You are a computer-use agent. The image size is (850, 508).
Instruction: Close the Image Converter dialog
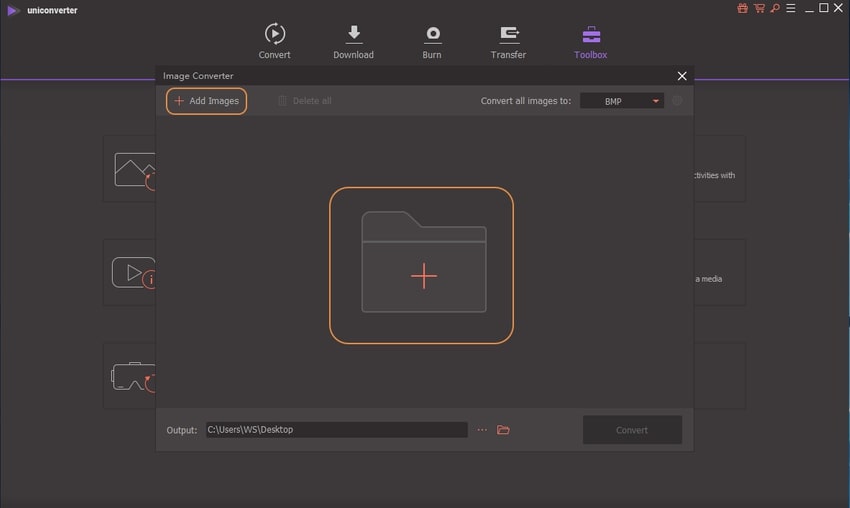pyautogui.click(x=682, y=76)
